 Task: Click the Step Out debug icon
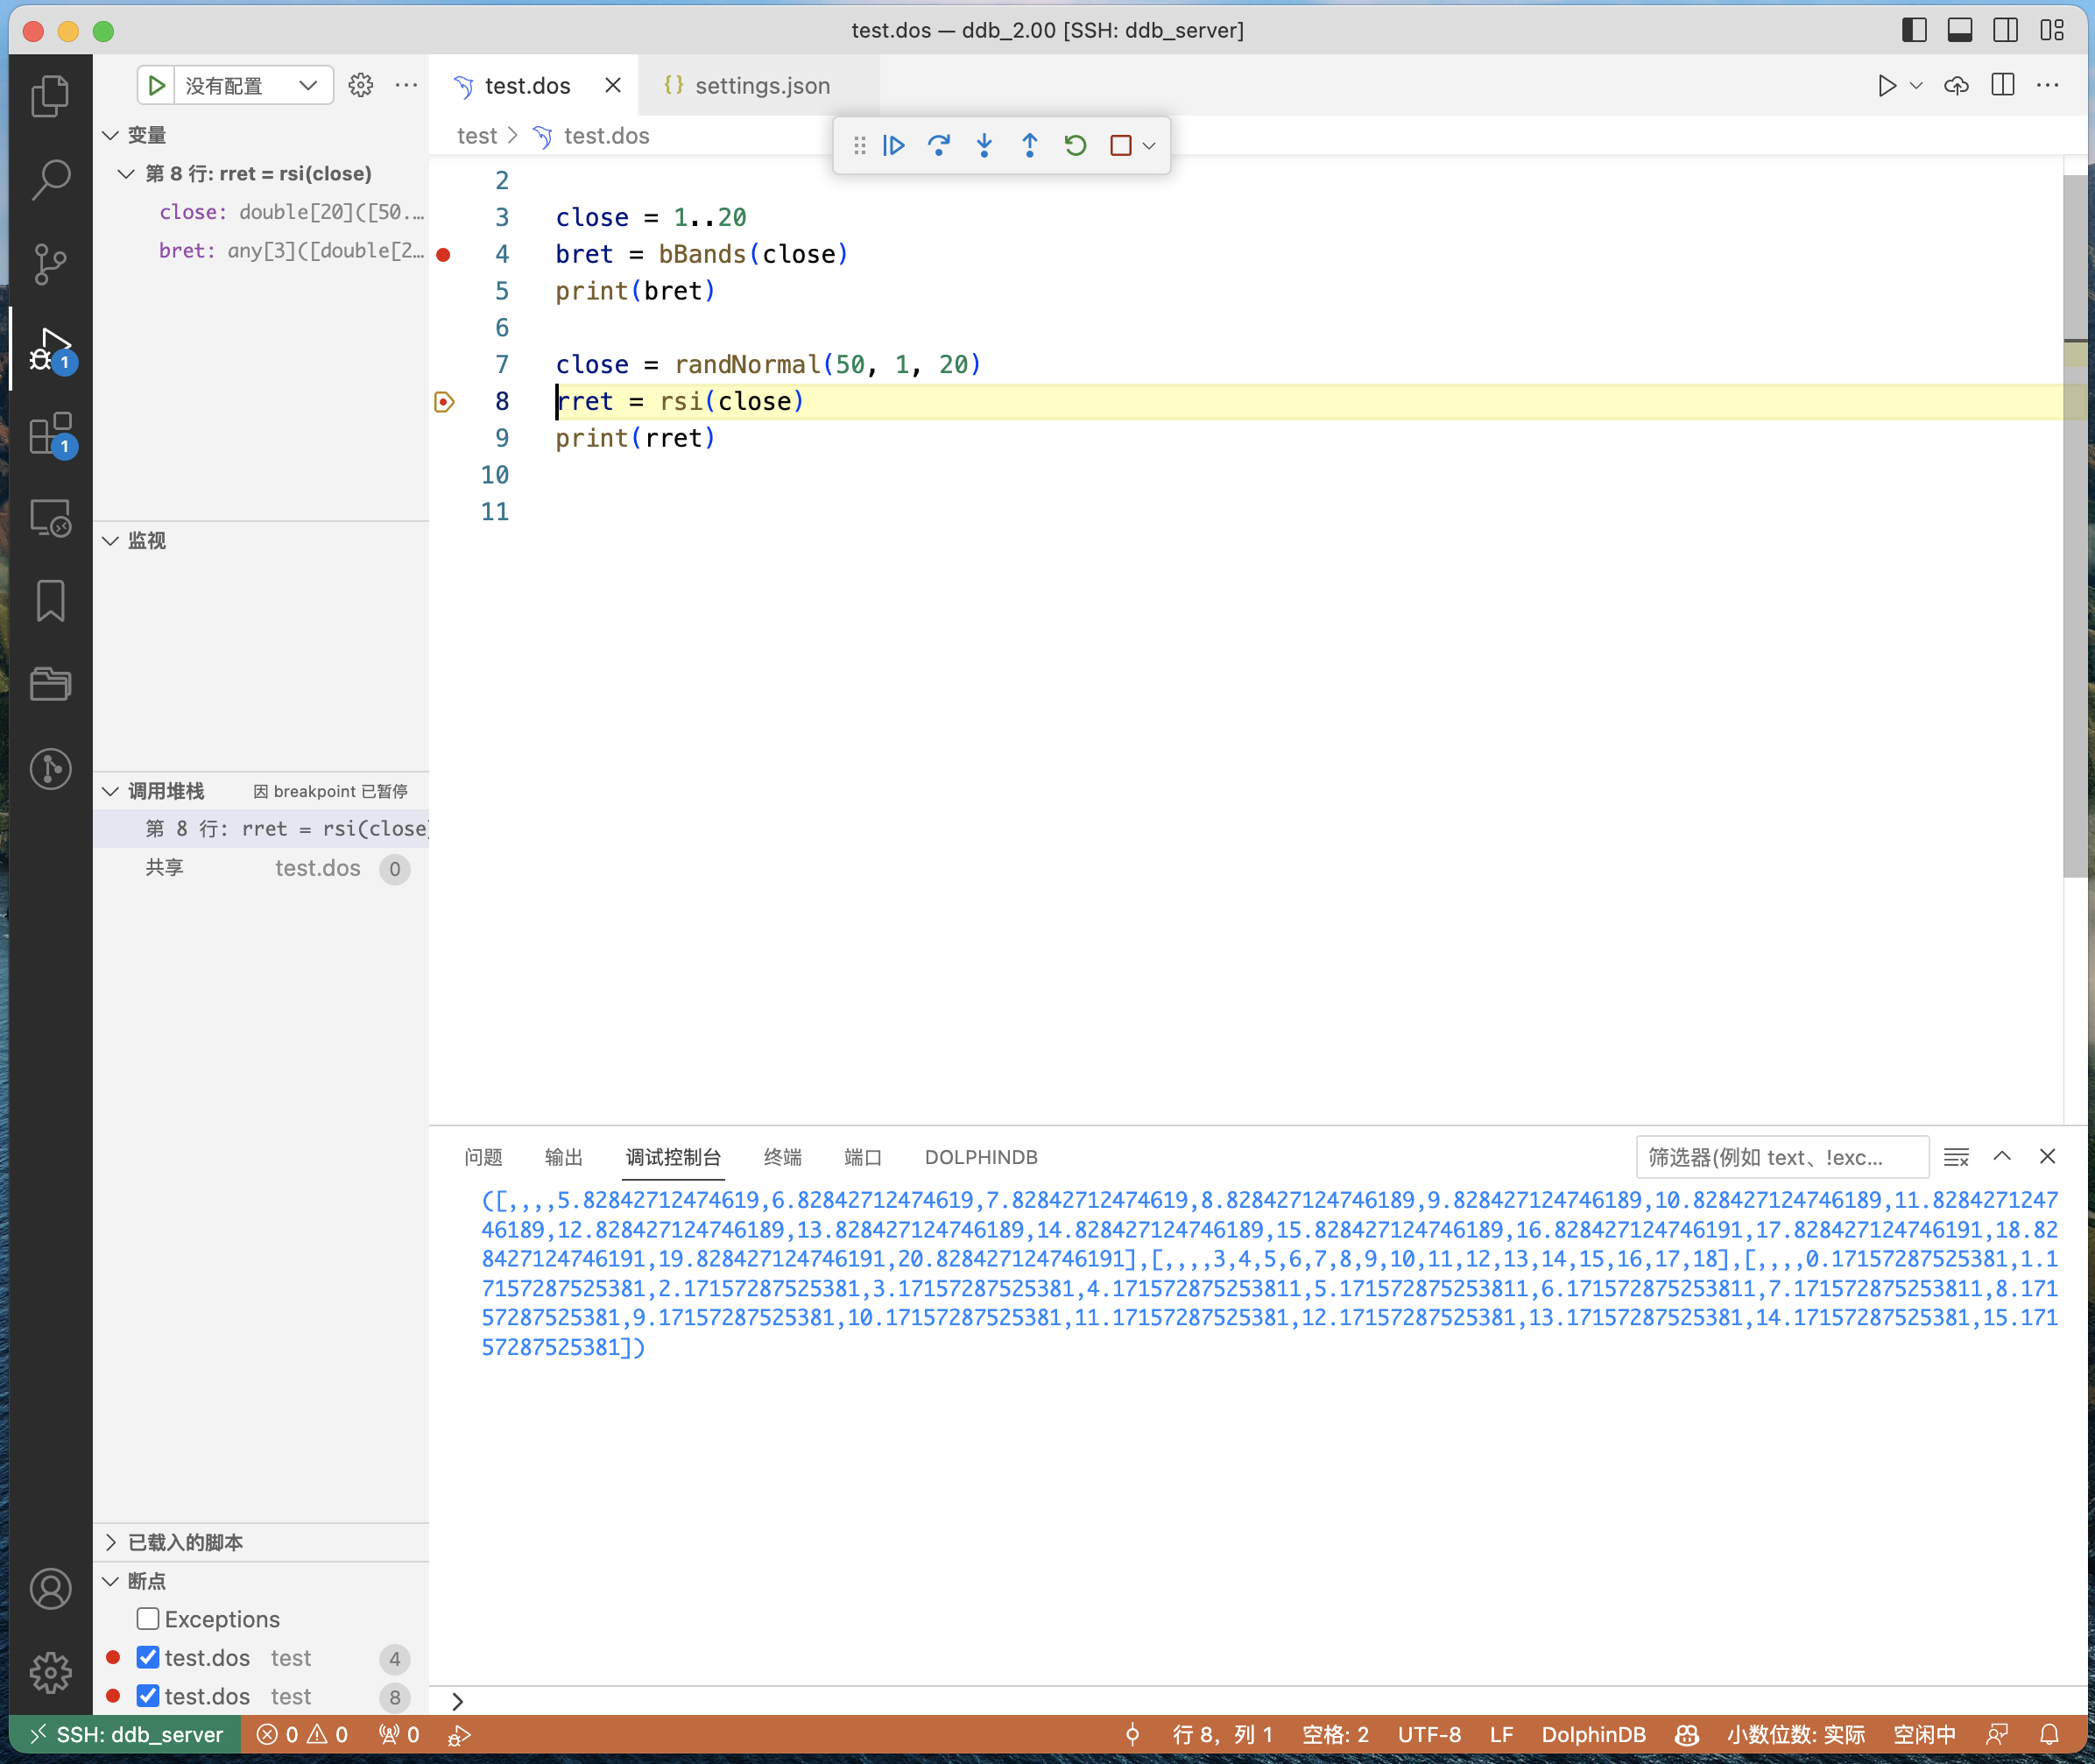click(1030, 146)
